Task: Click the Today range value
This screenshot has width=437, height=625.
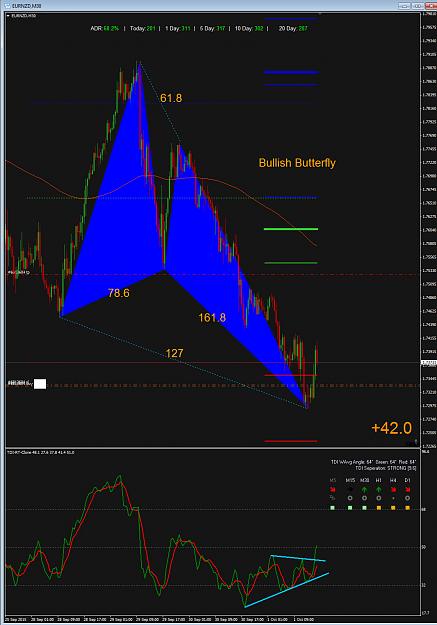Action: tap(150, 29)
